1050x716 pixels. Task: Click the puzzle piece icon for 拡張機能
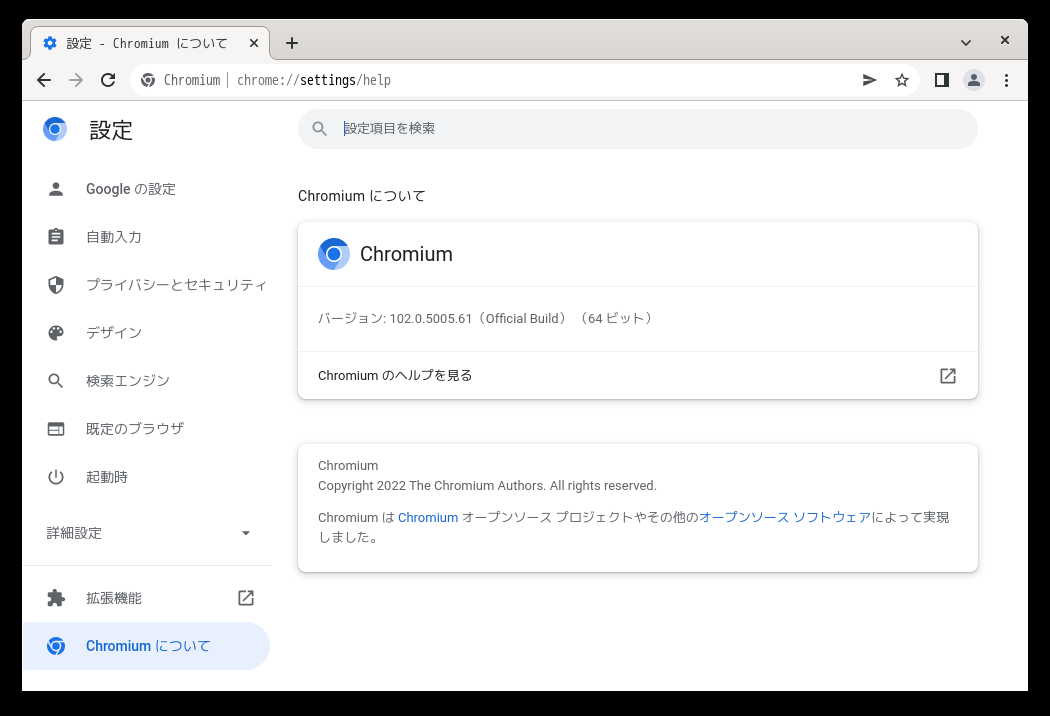tap(56, 598)
